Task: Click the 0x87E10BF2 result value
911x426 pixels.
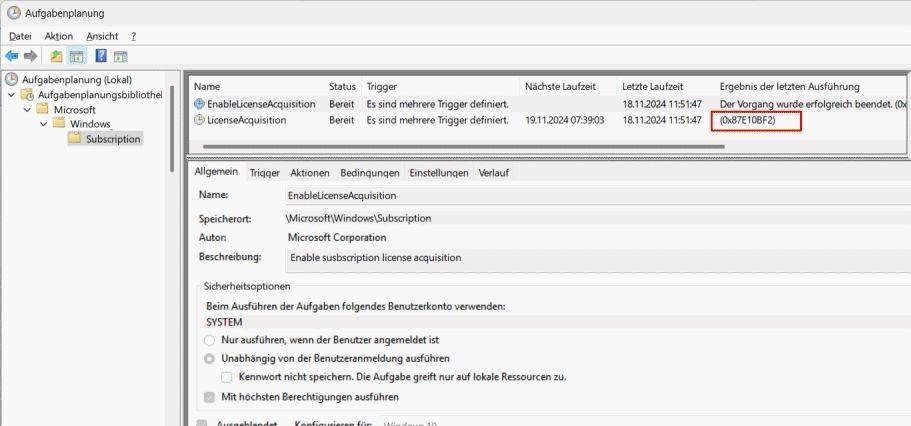Action: (x=747, y=120)
